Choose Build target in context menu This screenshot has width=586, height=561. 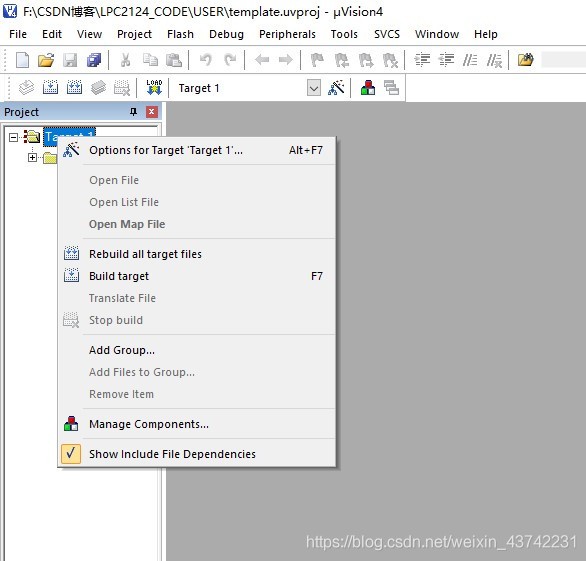pyautogui.click(x=197, y=276)
